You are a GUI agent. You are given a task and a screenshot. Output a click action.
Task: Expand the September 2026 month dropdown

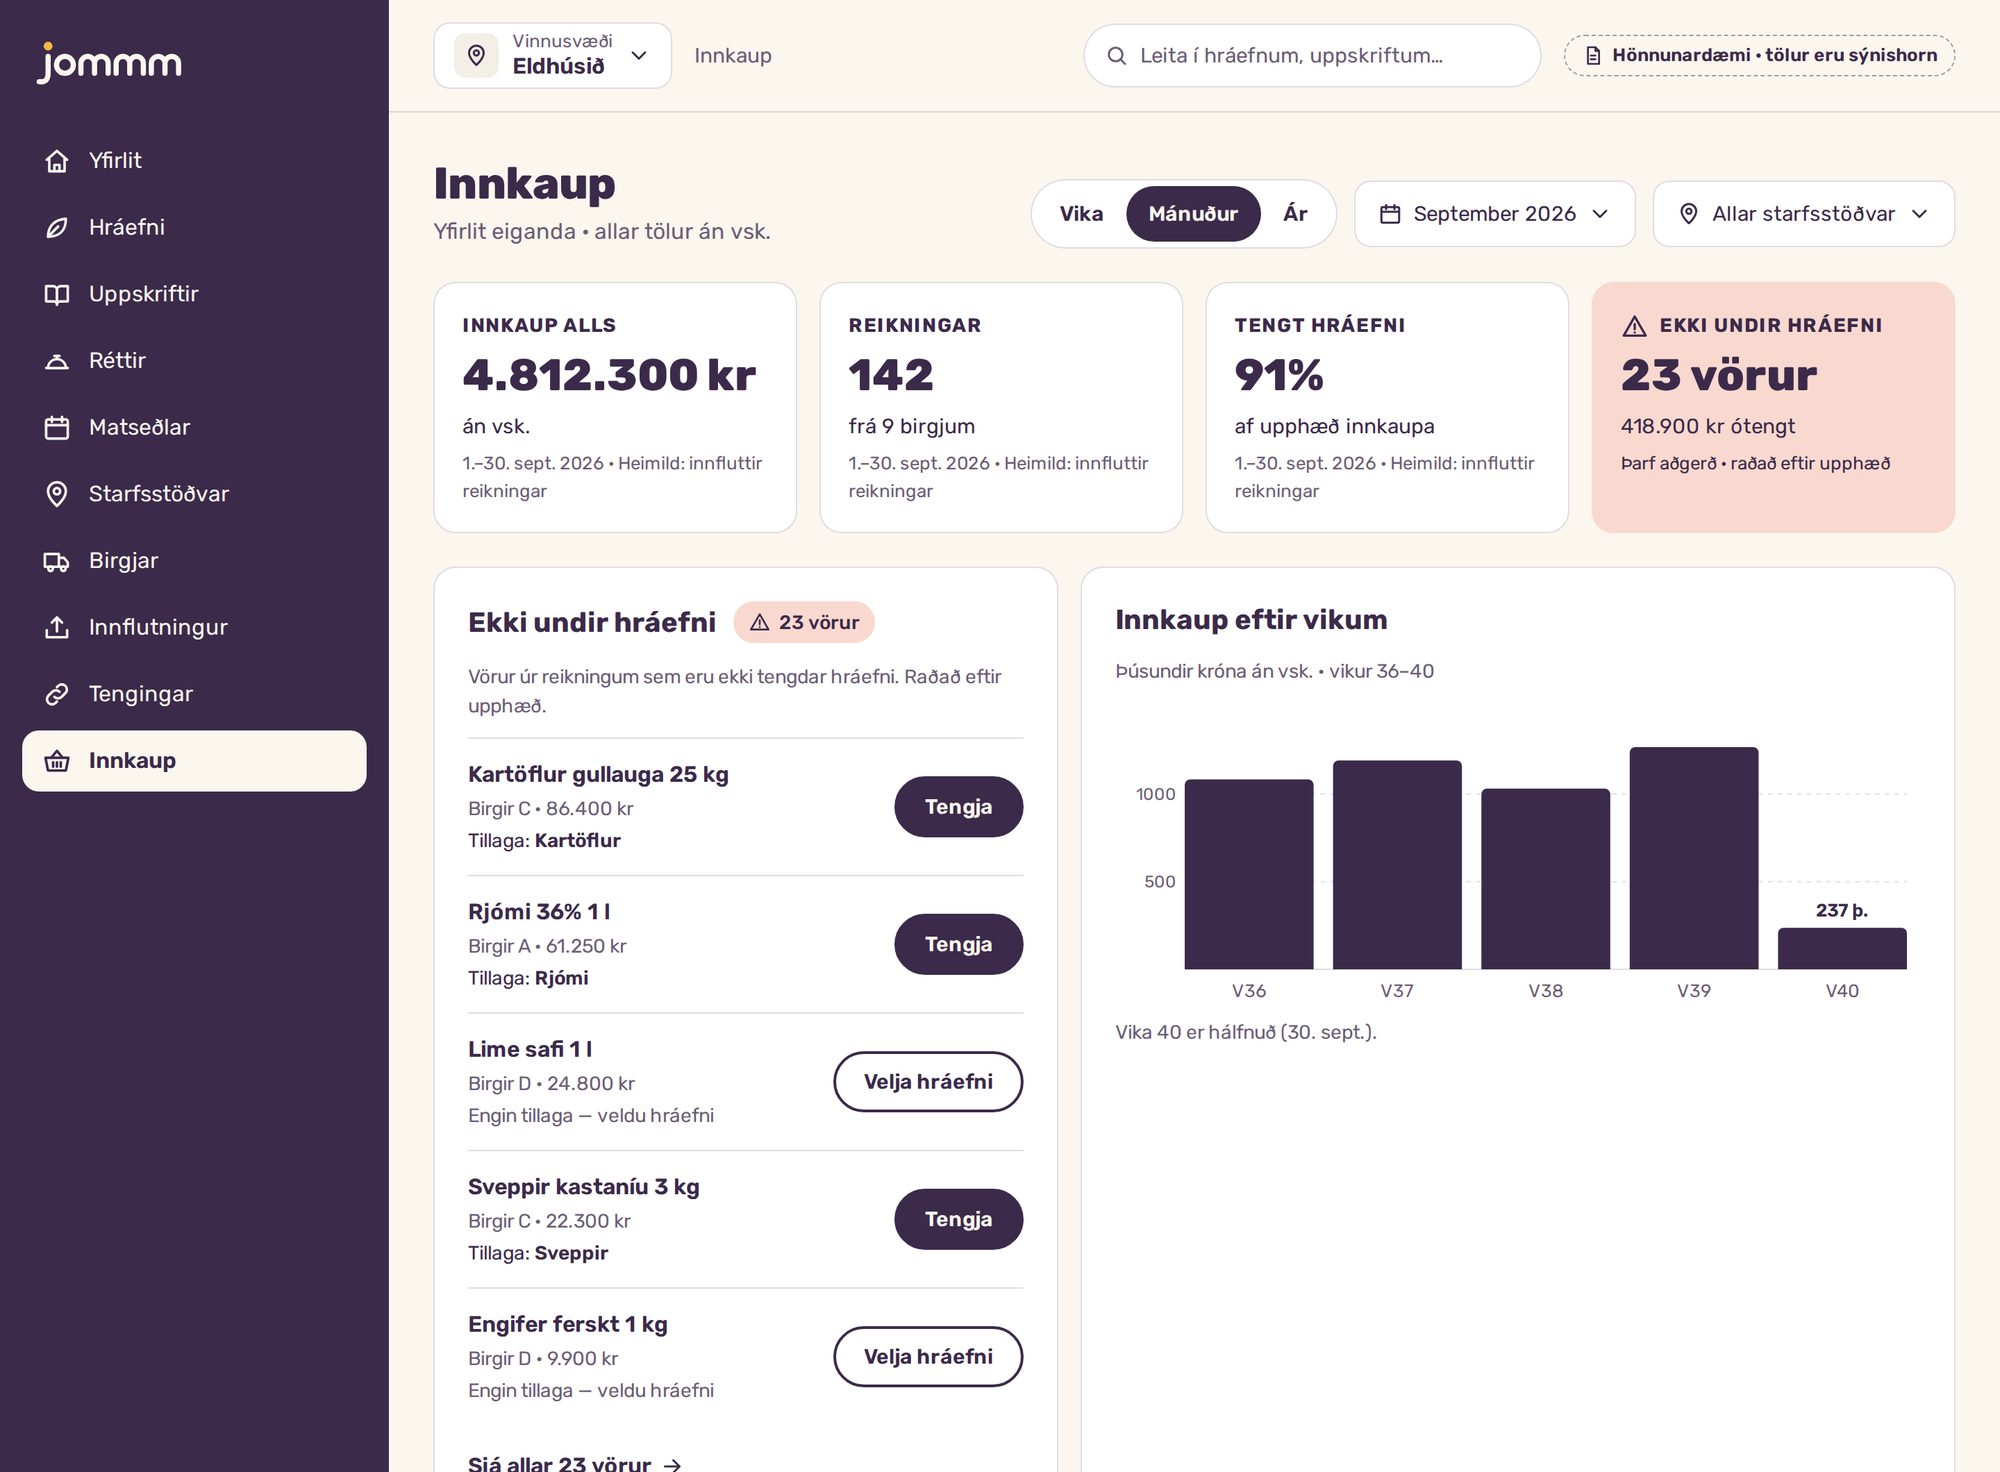1494,214
